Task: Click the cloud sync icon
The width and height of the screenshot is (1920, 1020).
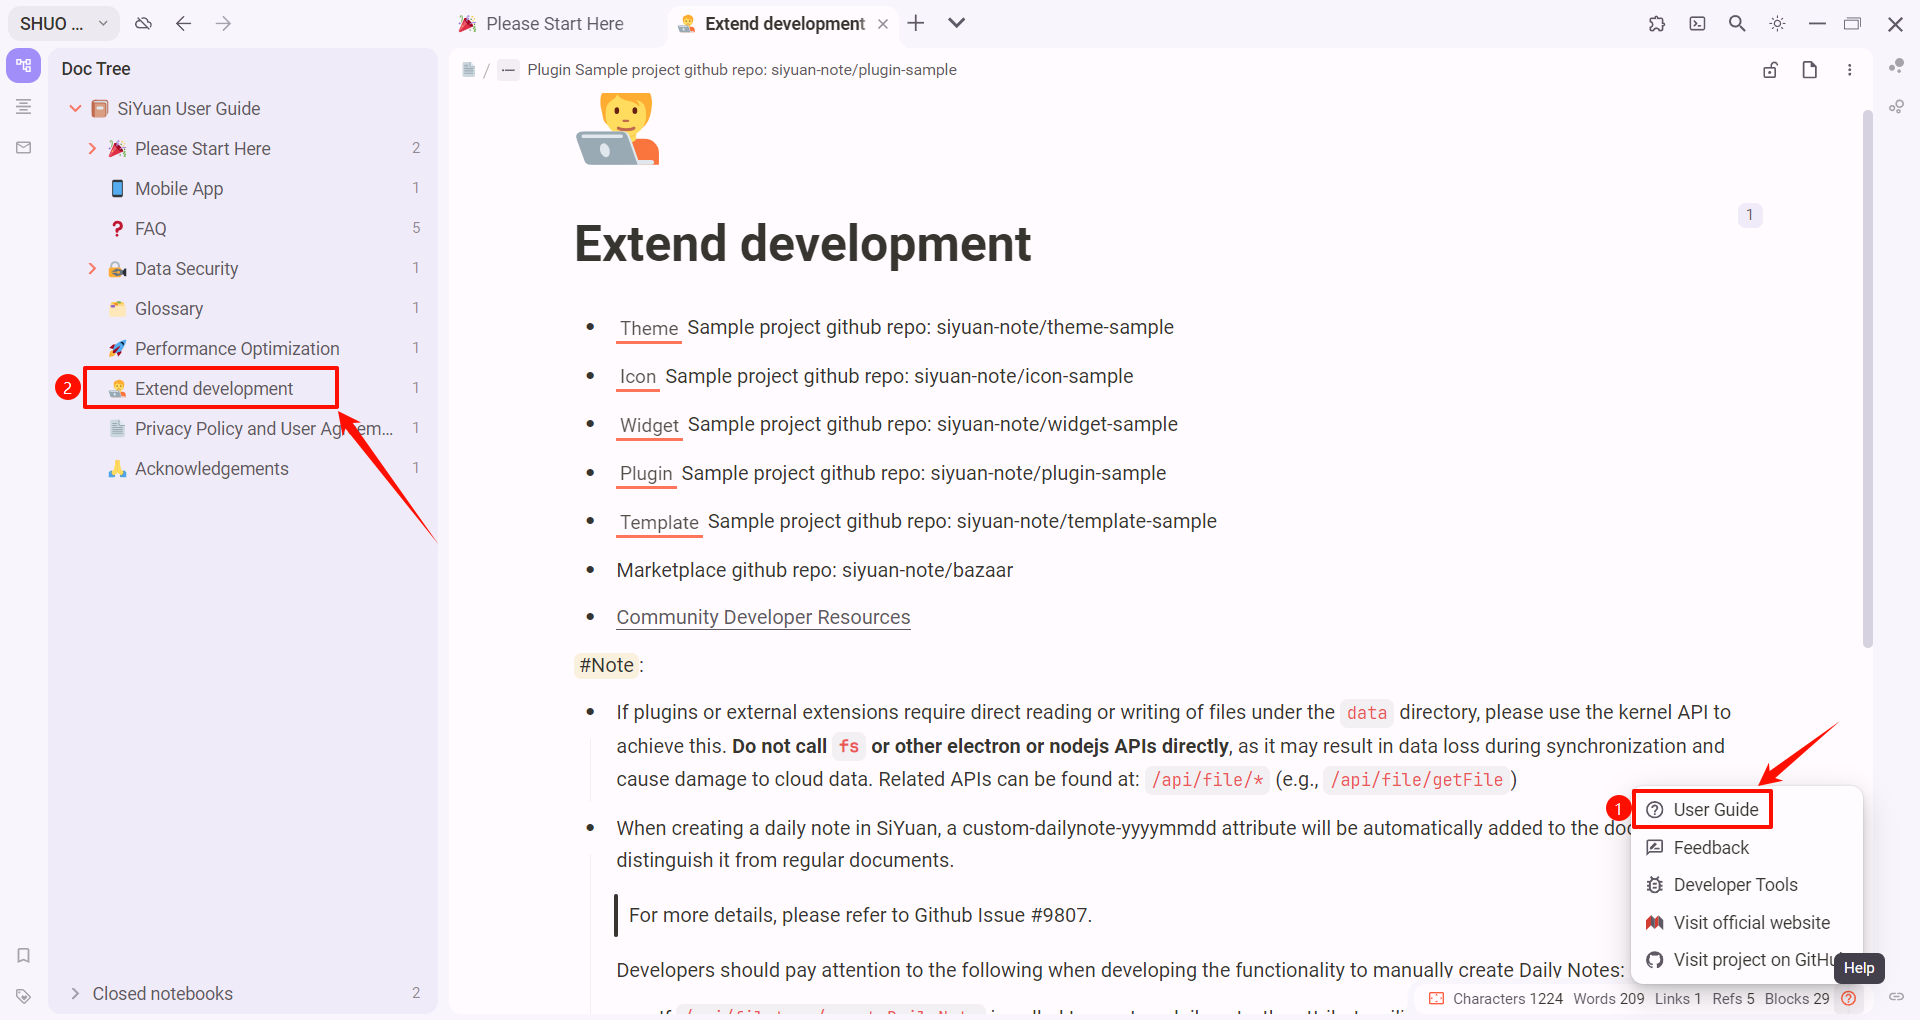Action: tap(144, 23)
